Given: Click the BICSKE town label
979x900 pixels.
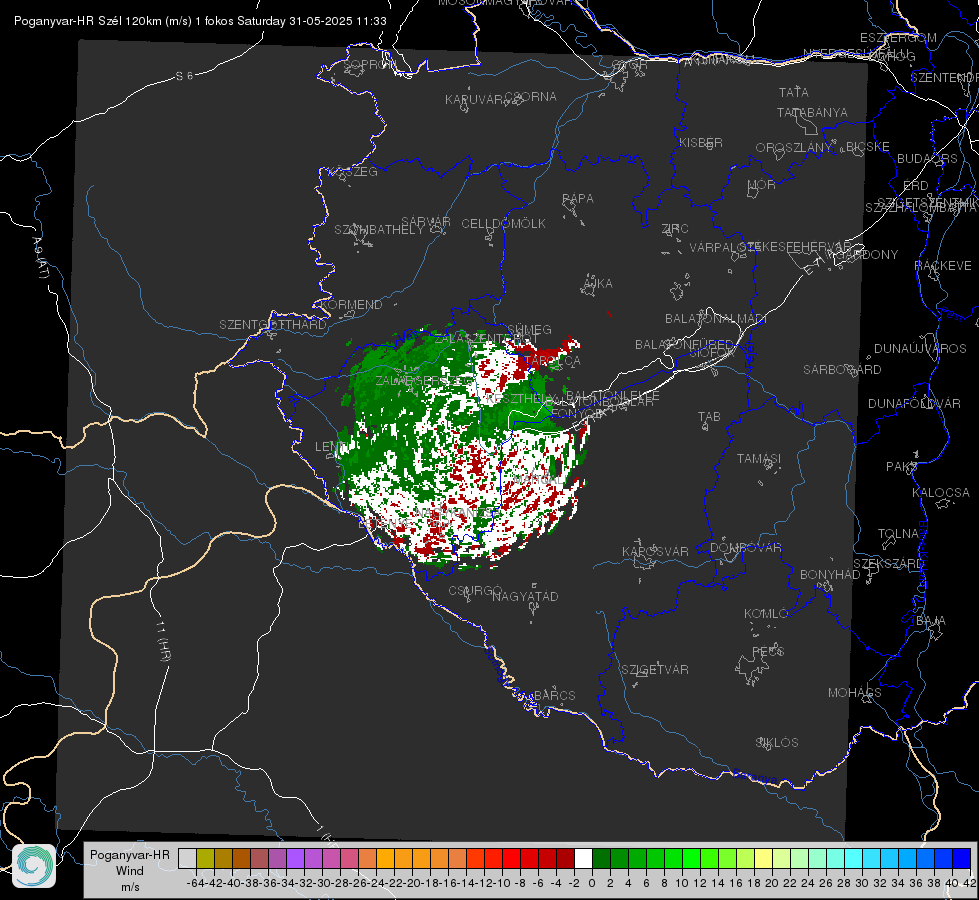Looking at the screenshot, I should [868, 147].
